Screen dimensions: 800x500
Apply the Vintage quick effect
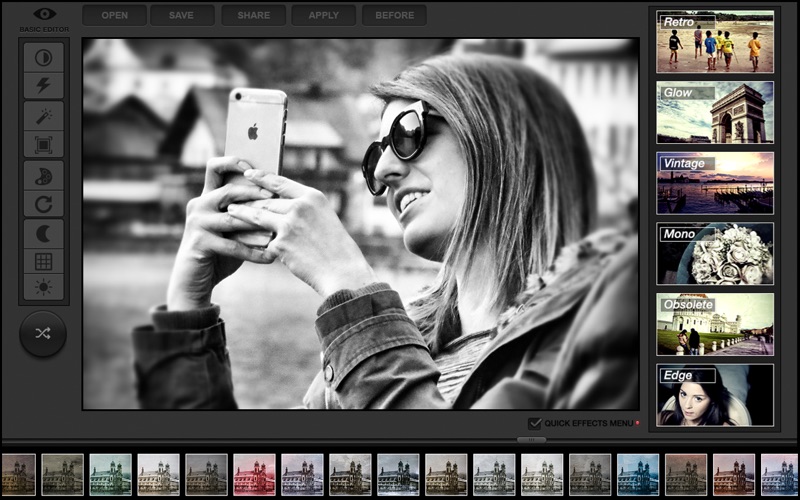715,183
